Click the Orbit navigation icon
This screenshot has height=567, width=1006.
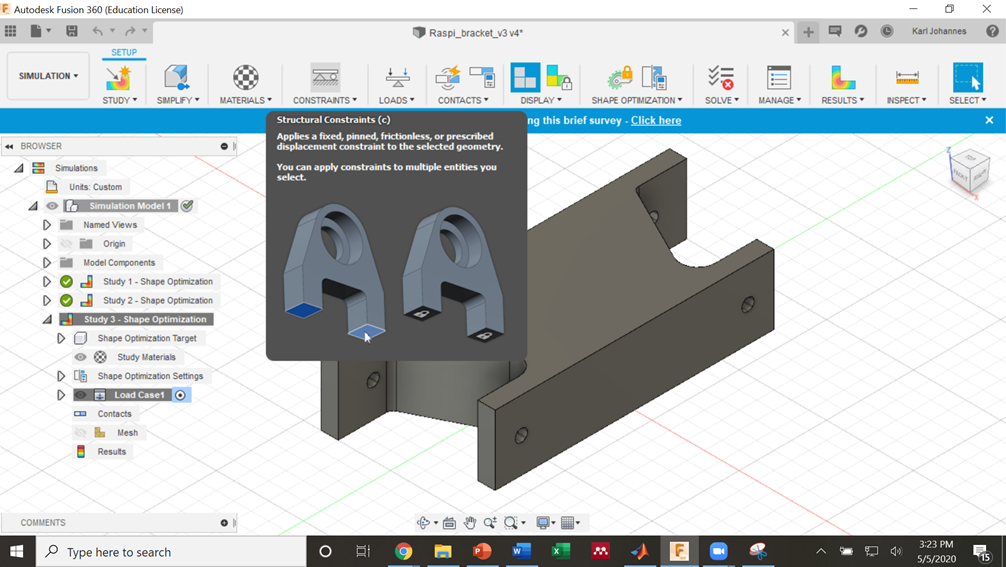[x=423, y=523]
